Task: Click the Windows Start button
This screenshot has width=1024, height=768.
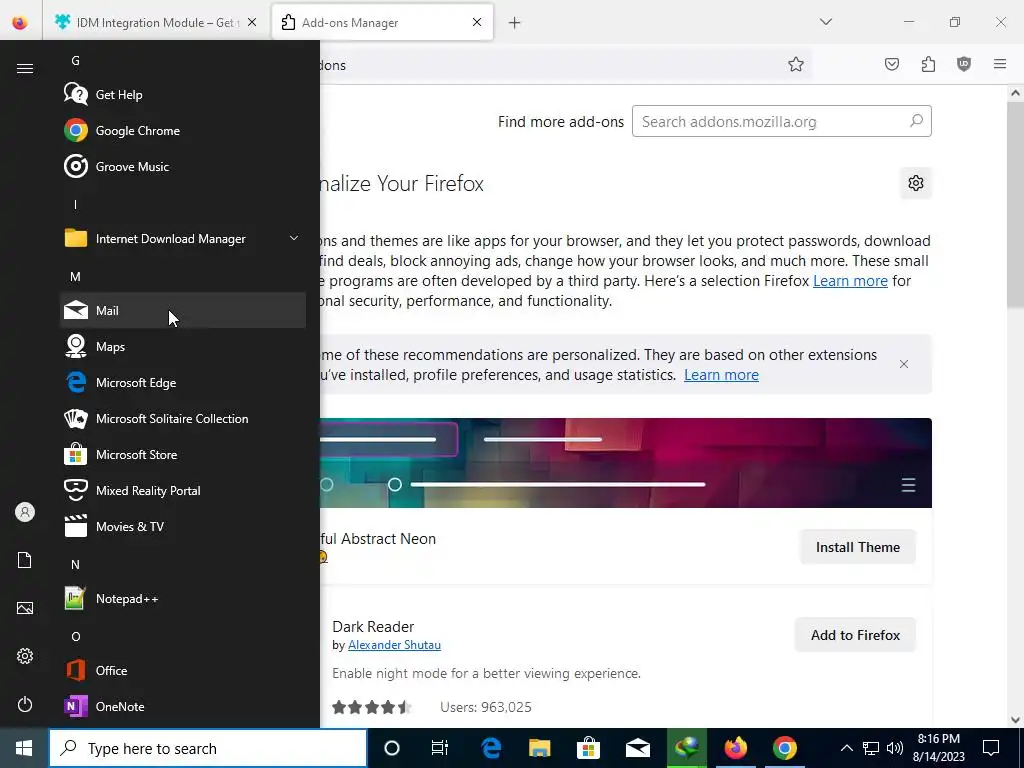Action: (x=24, y=748)
